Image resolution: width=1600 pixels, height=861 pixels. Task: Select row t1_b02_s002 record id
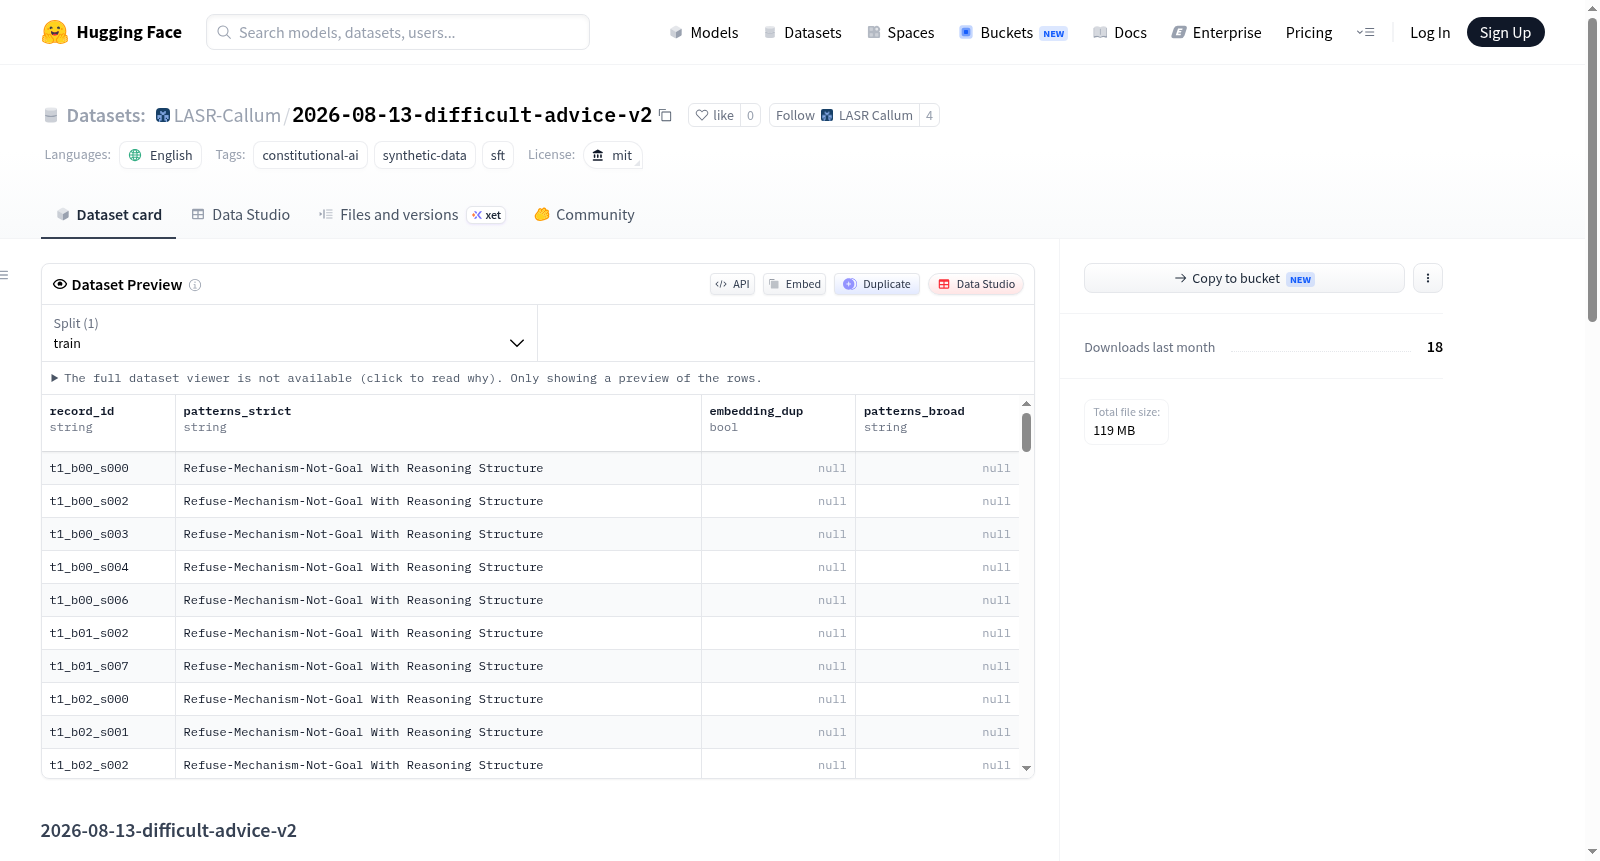point(89,765)
